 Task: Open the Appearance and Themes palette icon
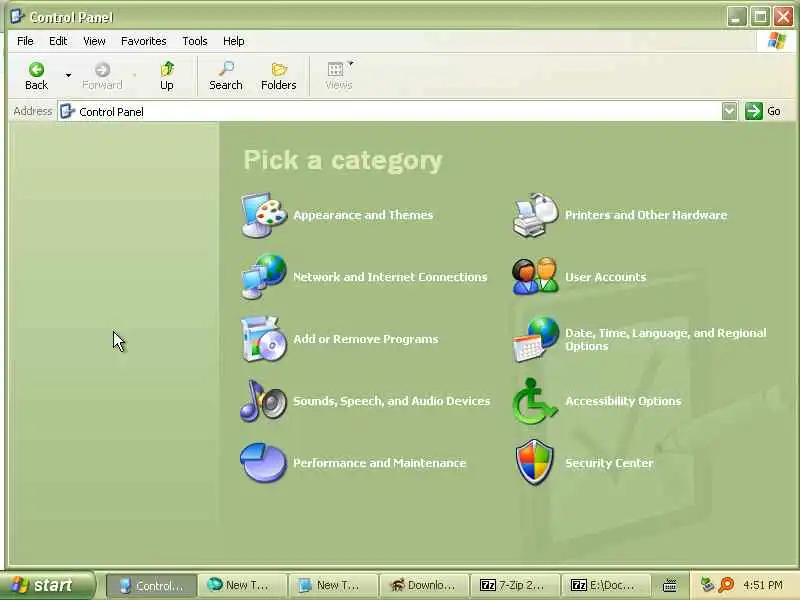pos(263,215)
